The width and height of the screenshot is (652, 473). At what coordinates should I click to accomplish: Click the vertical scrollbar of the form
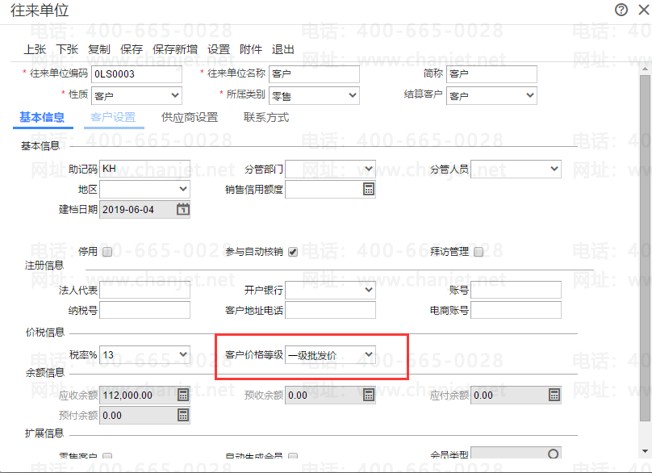click(x=645, y=247)
